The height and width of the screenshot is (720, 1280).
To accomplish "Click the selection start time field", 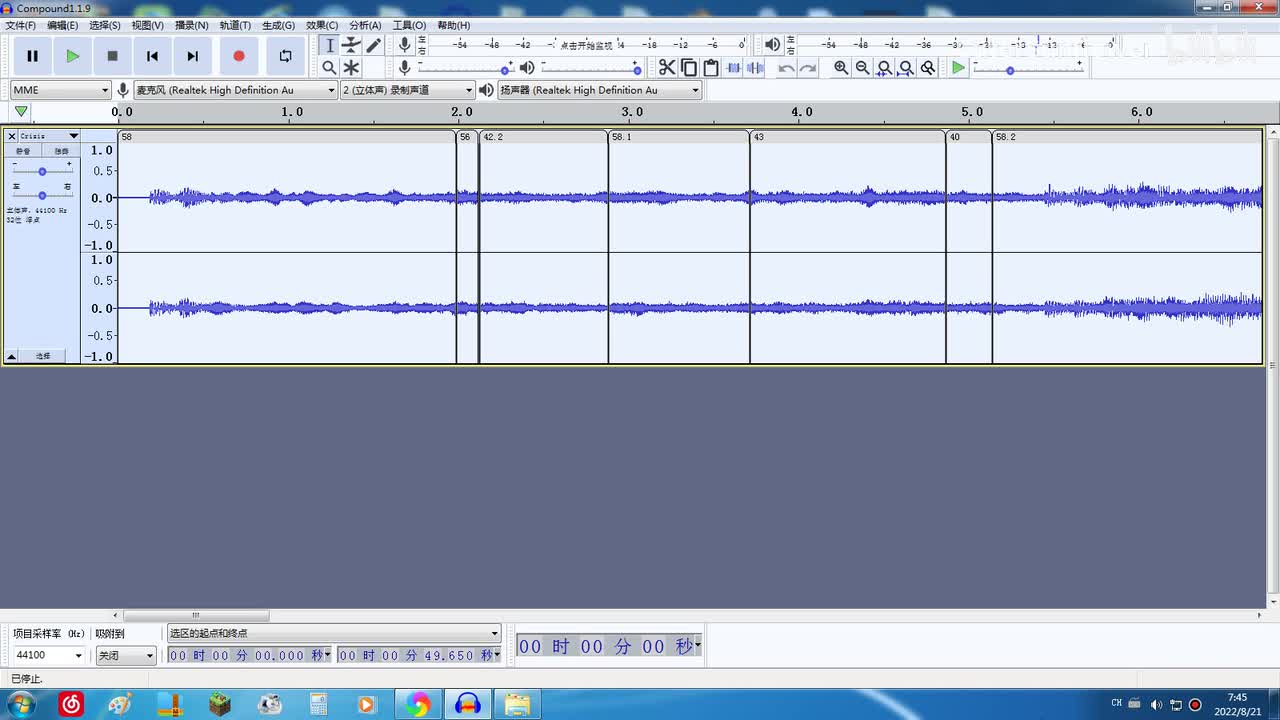I will [x=249, y=655].
